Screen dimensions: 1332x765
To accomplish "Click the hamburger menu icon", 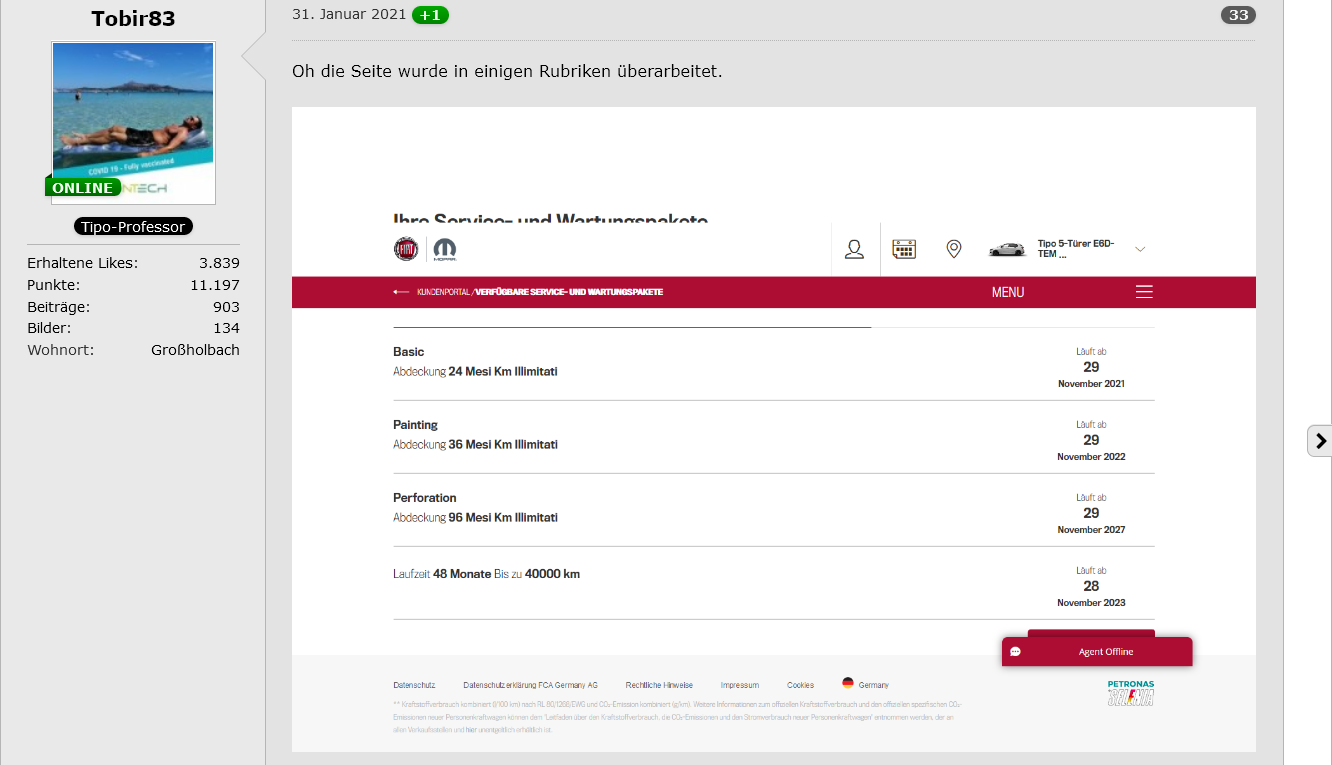I will pyautogui.click(x=1144, y=292).
